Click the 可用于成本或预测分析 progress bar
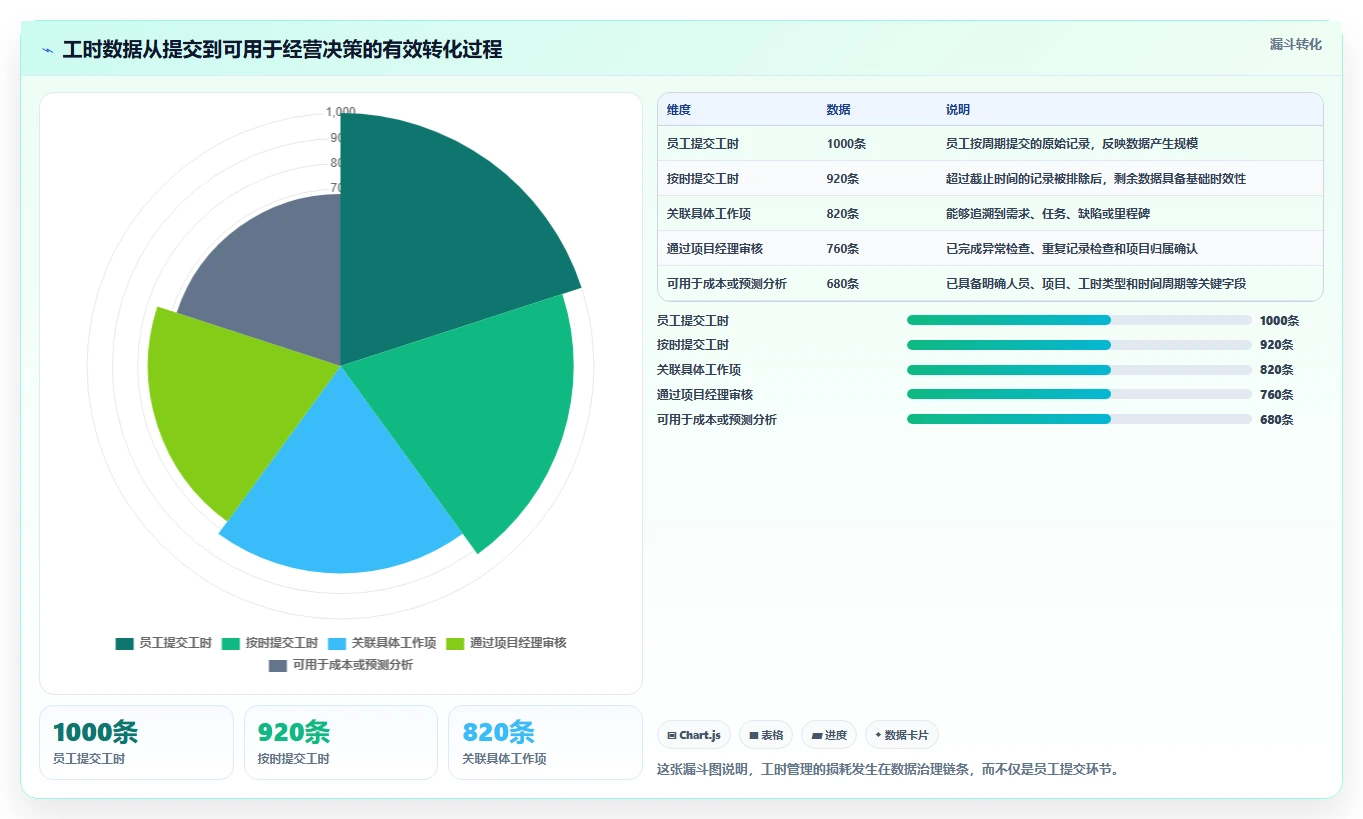 tap(1079, 419)
